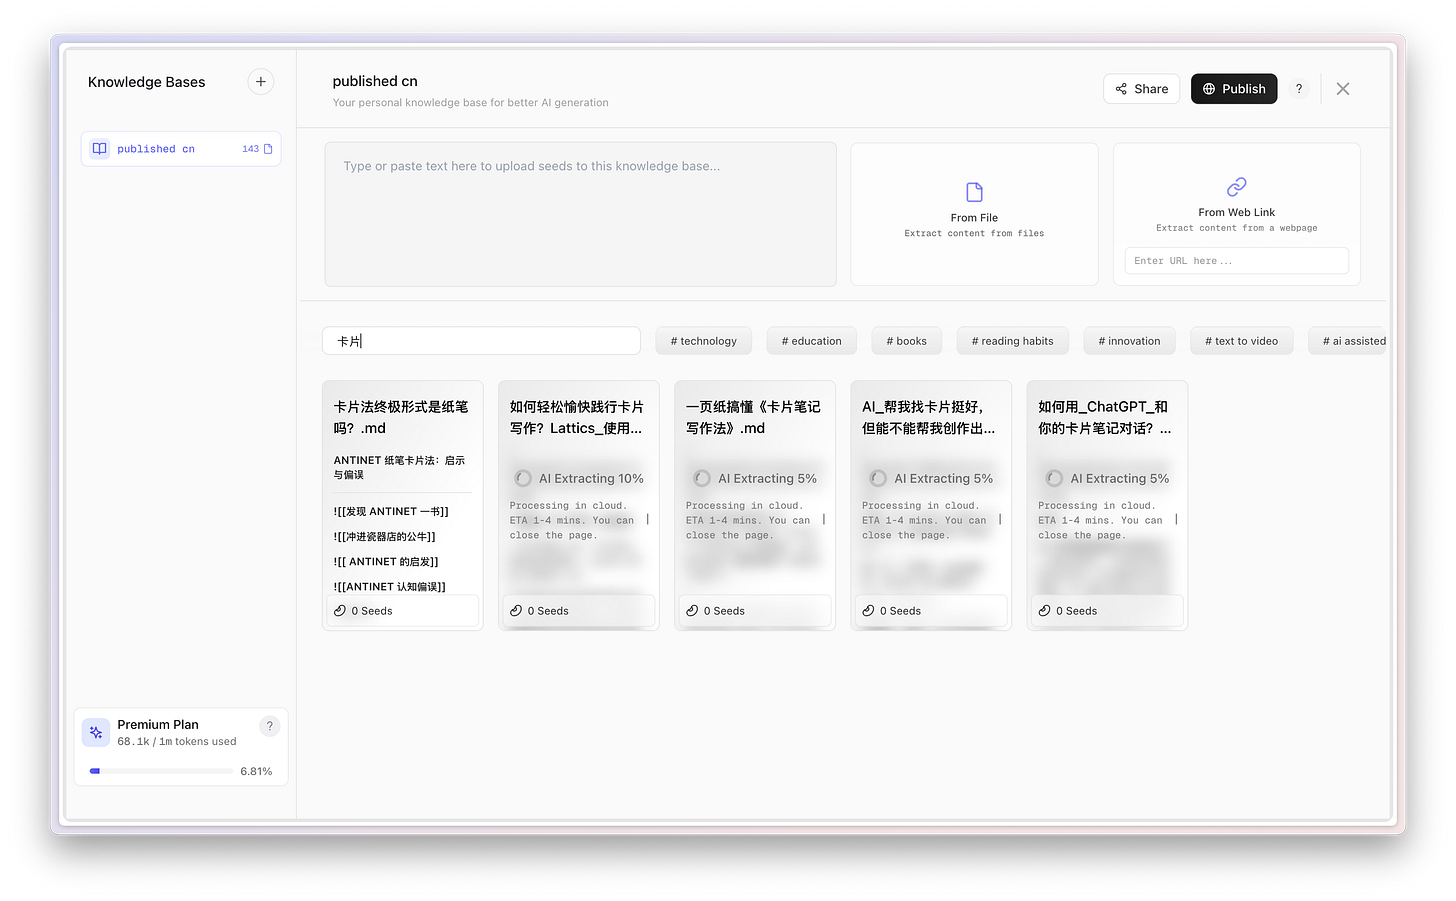Toggle the # innovation filter chip

coord(1129,340)
